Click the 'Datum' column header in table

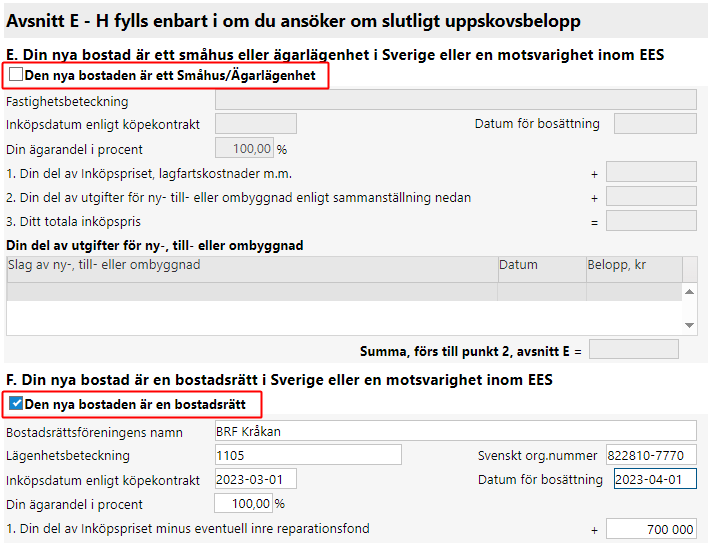pyautogui.click(x=542, y=269)
